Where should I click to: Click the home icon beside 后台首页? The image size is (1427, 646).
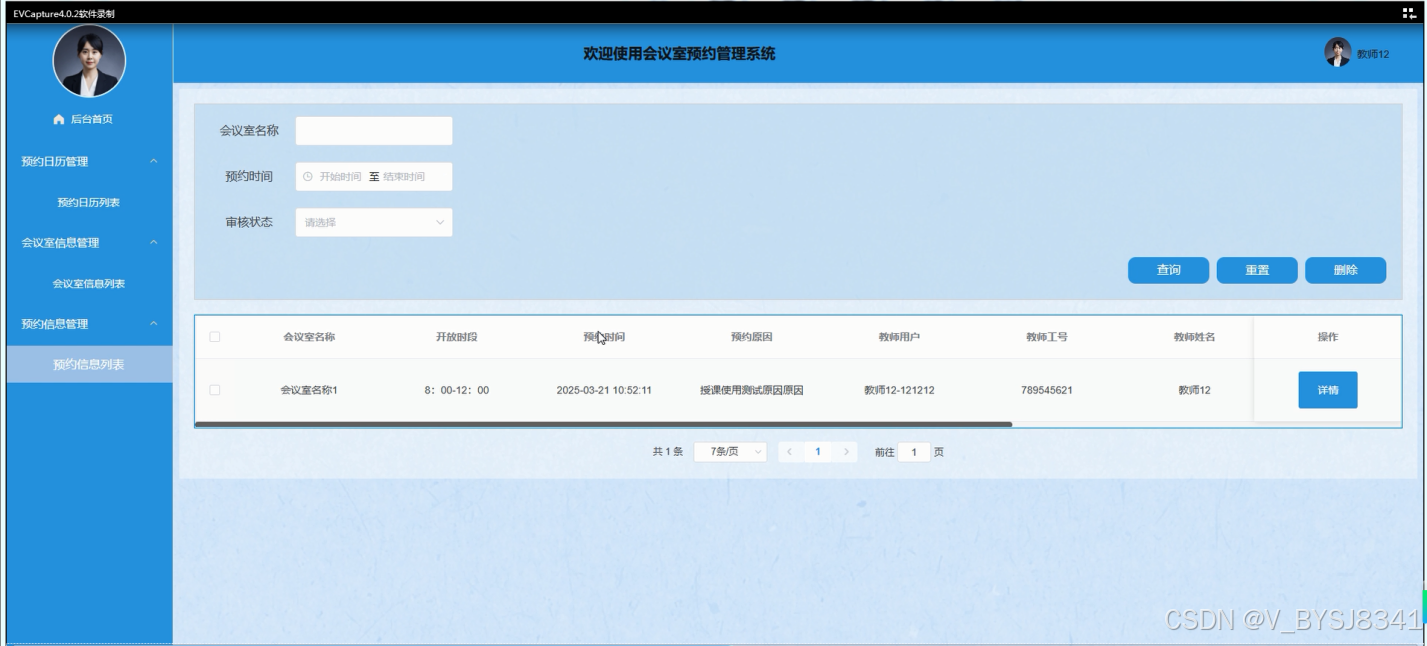click(58, 120)
